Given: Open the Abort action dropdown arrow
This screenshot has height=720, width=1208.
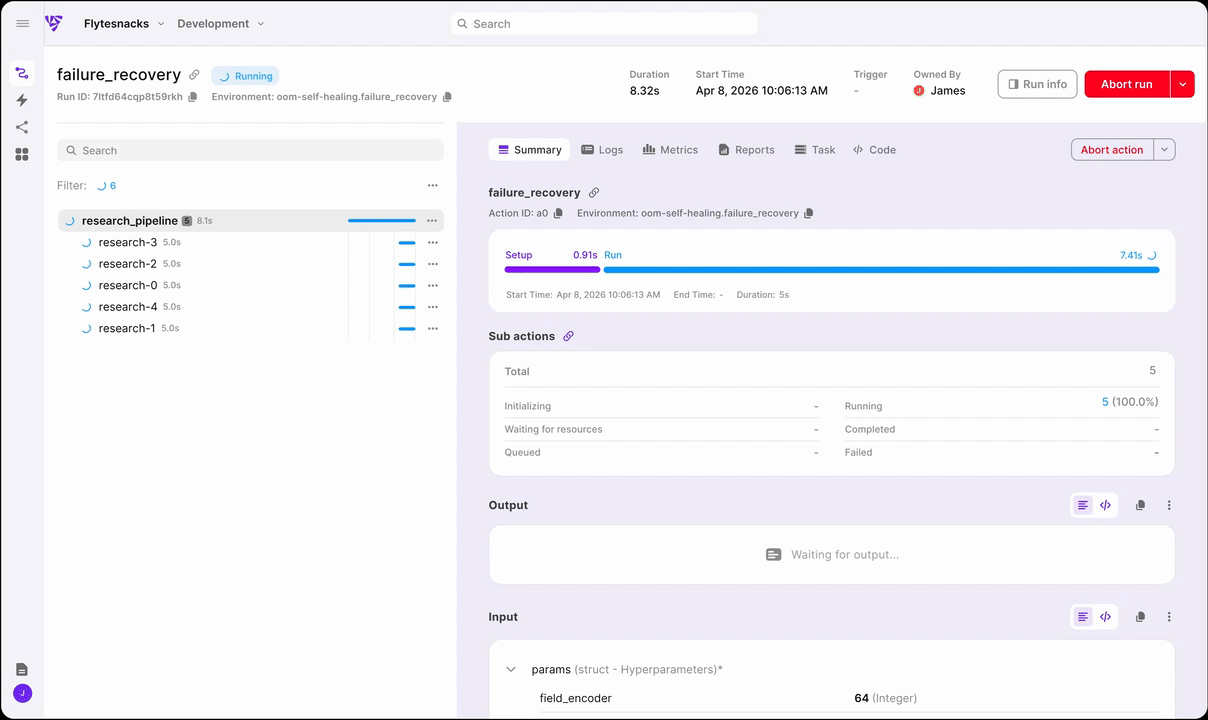Looking at the screenshot, I should click(x=1164, y=150).
